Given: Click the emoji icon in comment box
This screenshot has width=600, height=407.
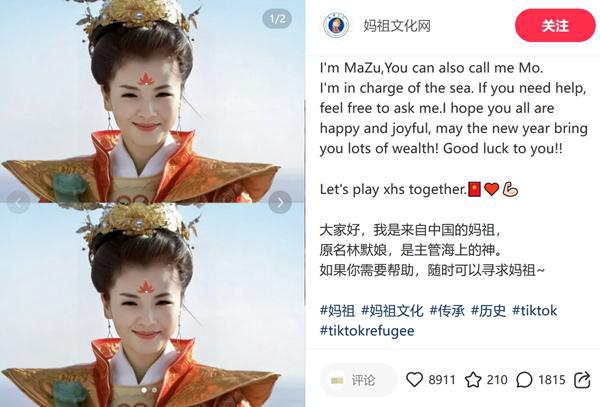Looking at the screenshot, I should 337,380.
